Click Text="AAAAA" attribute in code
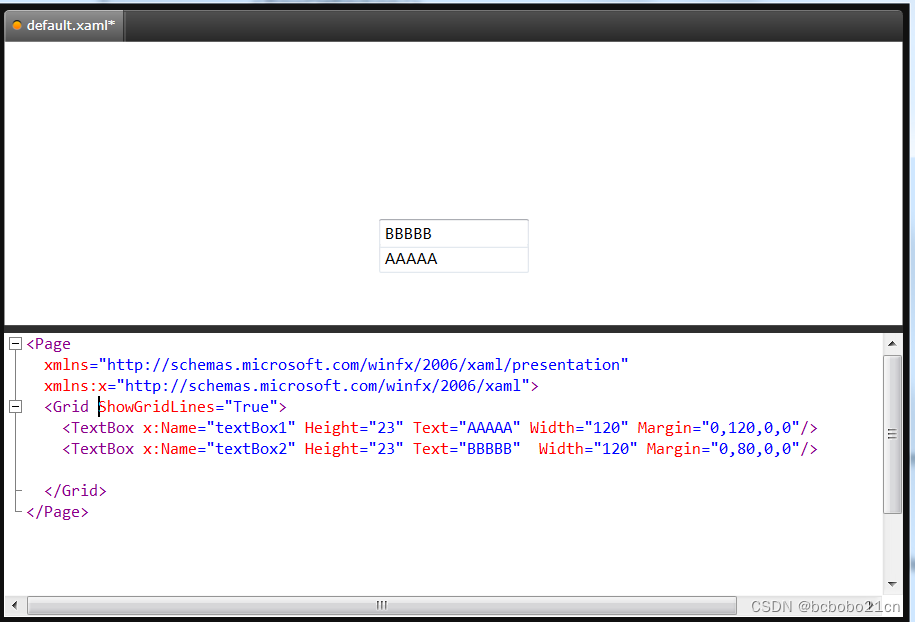This screenshot has width=915, height=622. pyautogui.click(x=466, y=428)
